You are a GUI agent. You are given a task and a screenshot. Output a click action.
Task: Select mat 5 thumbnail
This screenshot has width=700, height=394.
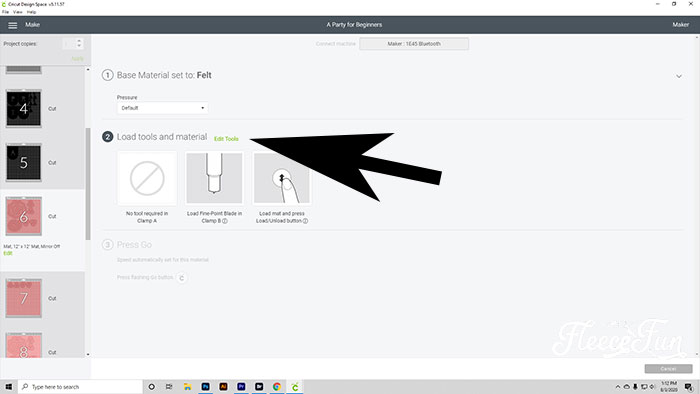tap(24, 162)
